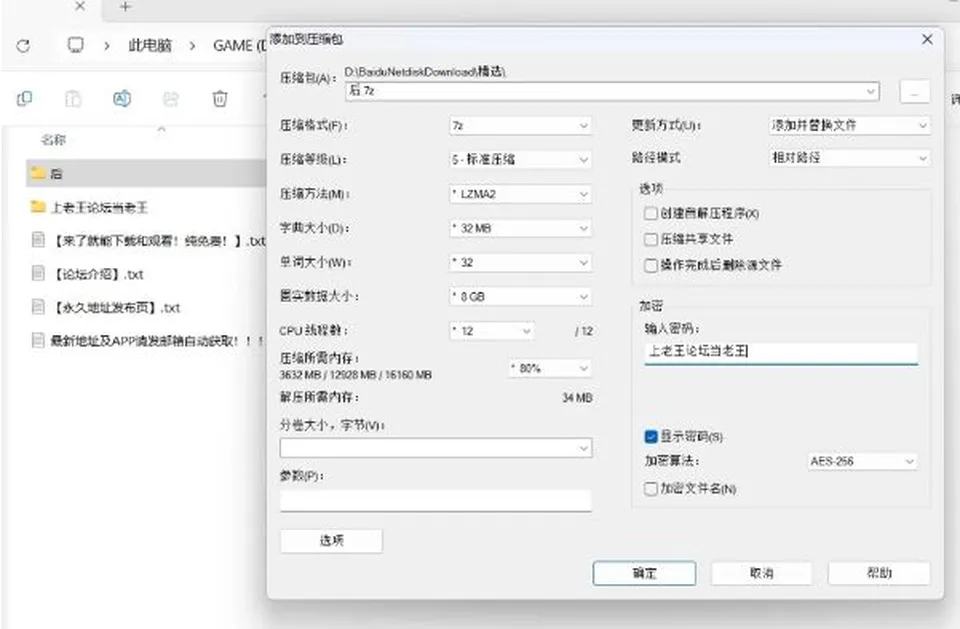Click the text file icon beside 【论坛介绍】.txt

tap(38, 273)
